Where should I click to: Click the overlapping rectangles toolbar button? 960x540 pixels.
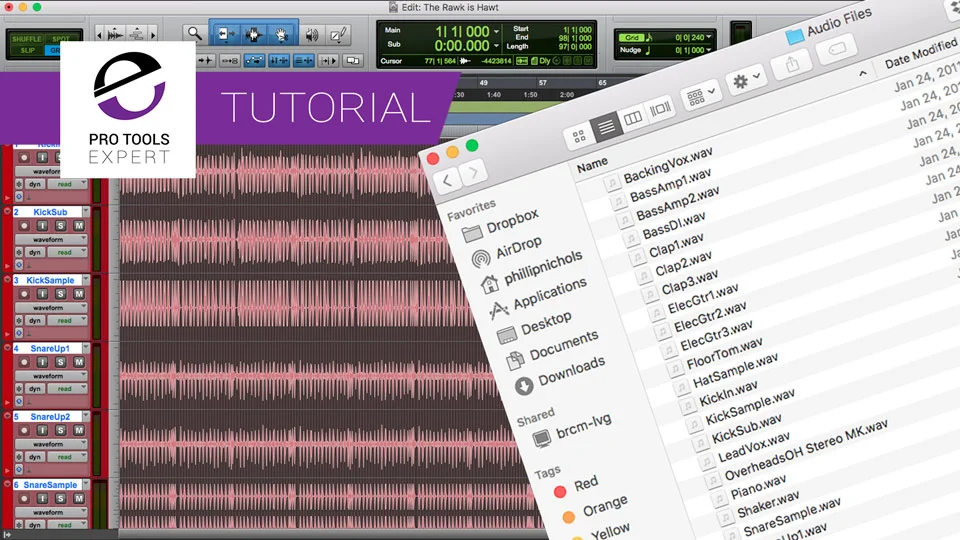click(353, 61)
